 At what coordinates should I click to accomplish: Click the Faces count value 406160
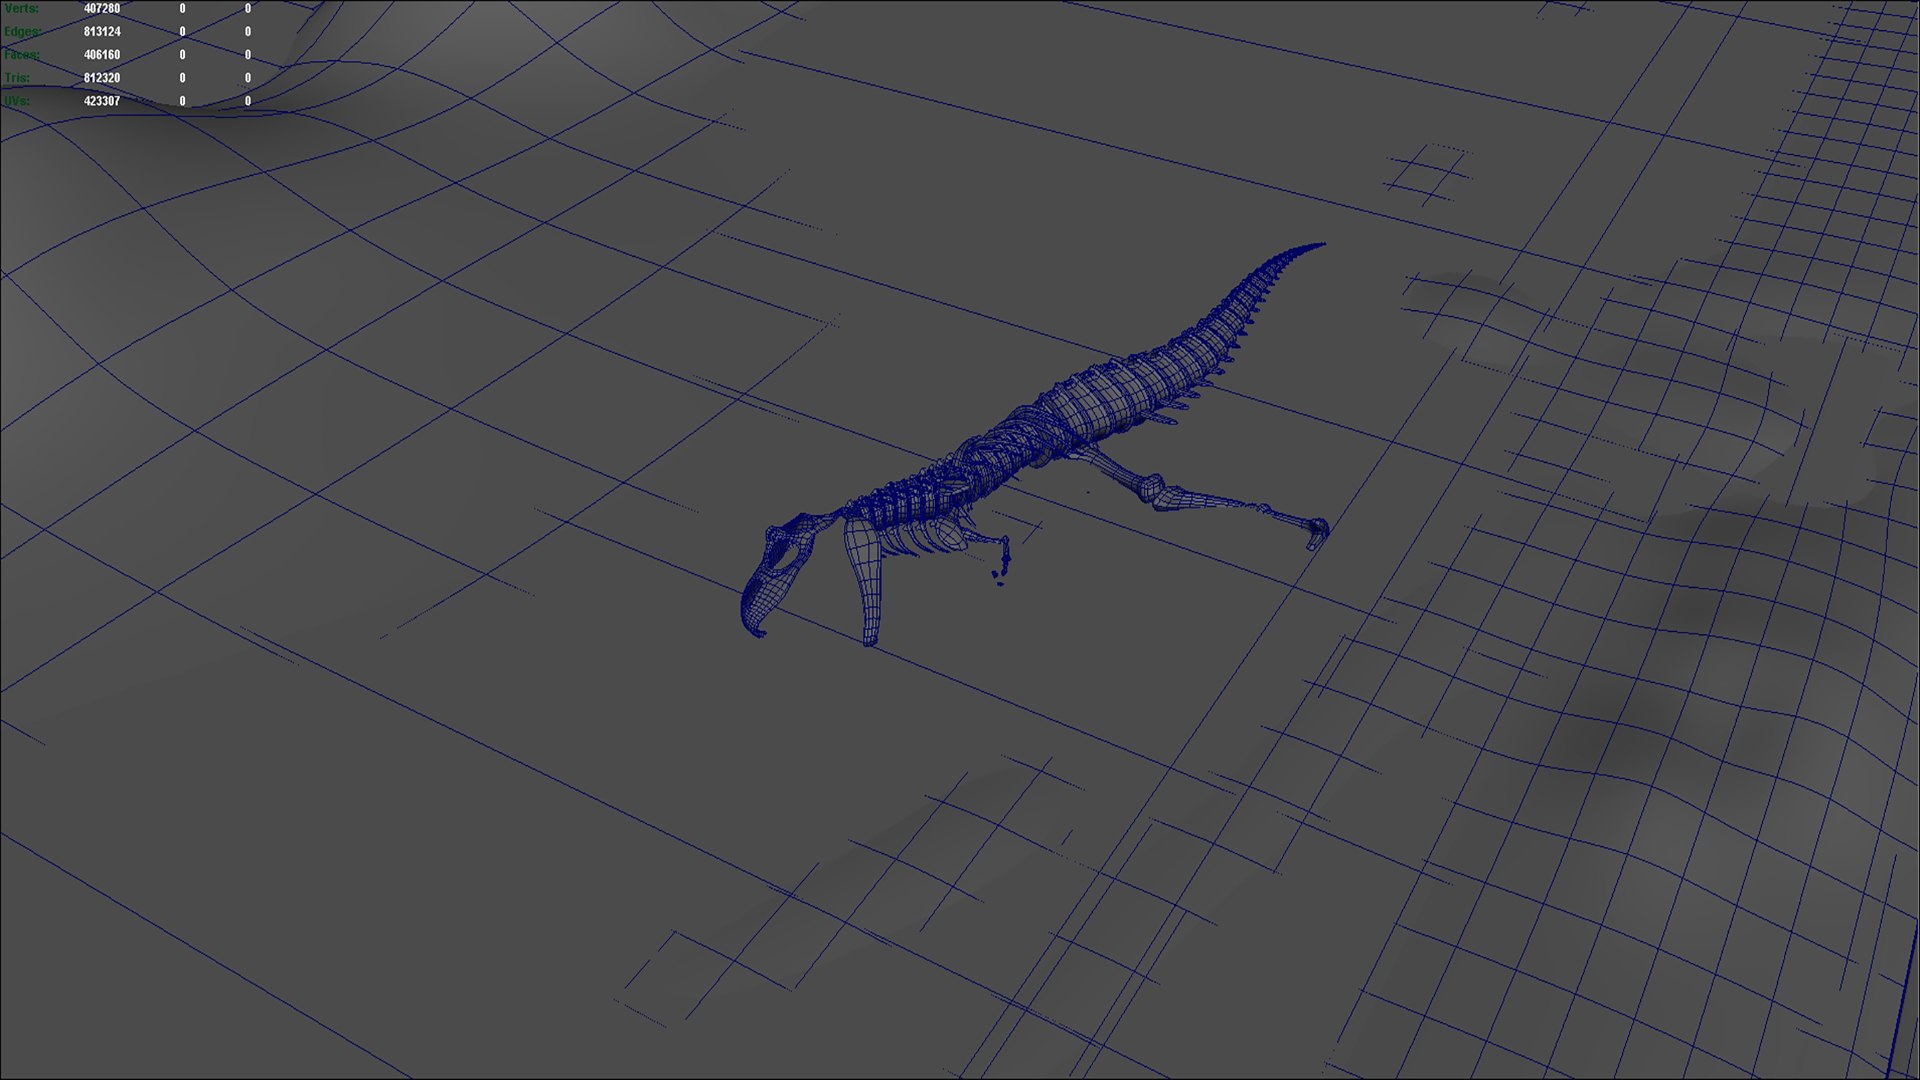102,55
